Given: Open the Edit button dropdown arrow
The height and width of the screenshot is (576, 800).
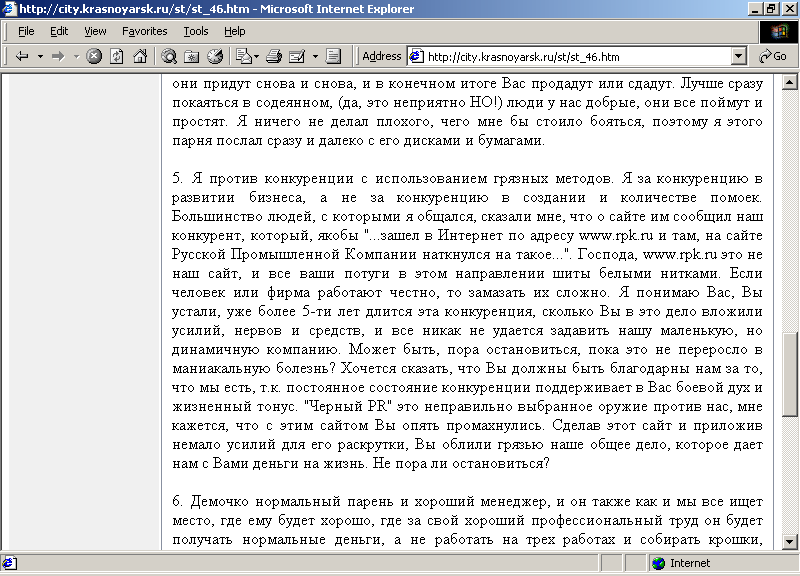Looking at the screenshot, I should click(314, 56).
